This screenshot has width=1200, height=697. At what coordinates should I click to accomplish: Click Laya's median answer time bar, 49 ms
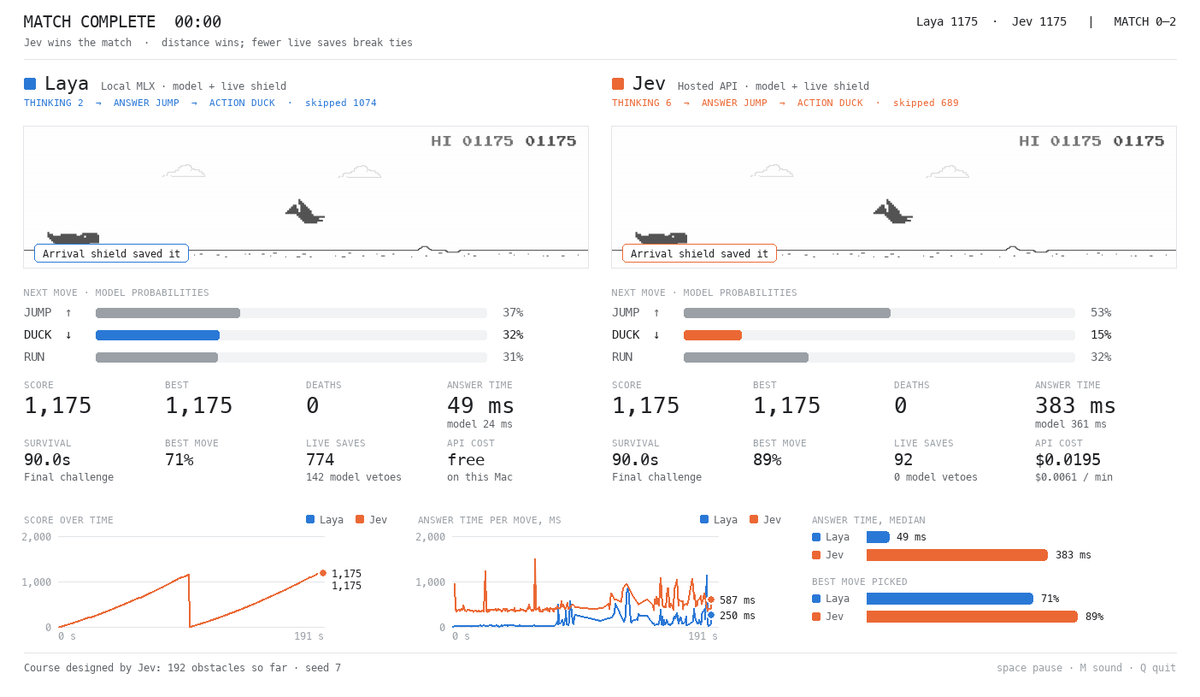878,537
